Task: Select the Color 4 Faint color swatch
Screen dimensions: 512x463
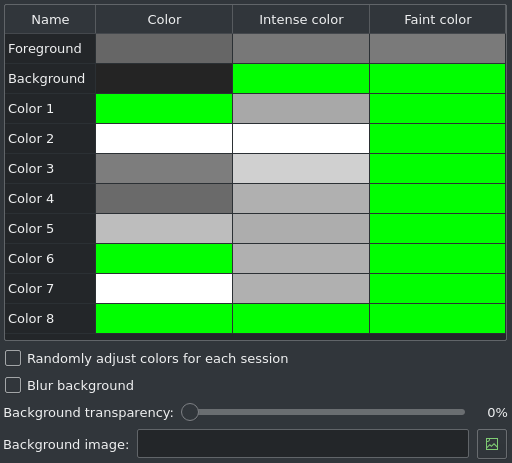Action: pos(438,199)
